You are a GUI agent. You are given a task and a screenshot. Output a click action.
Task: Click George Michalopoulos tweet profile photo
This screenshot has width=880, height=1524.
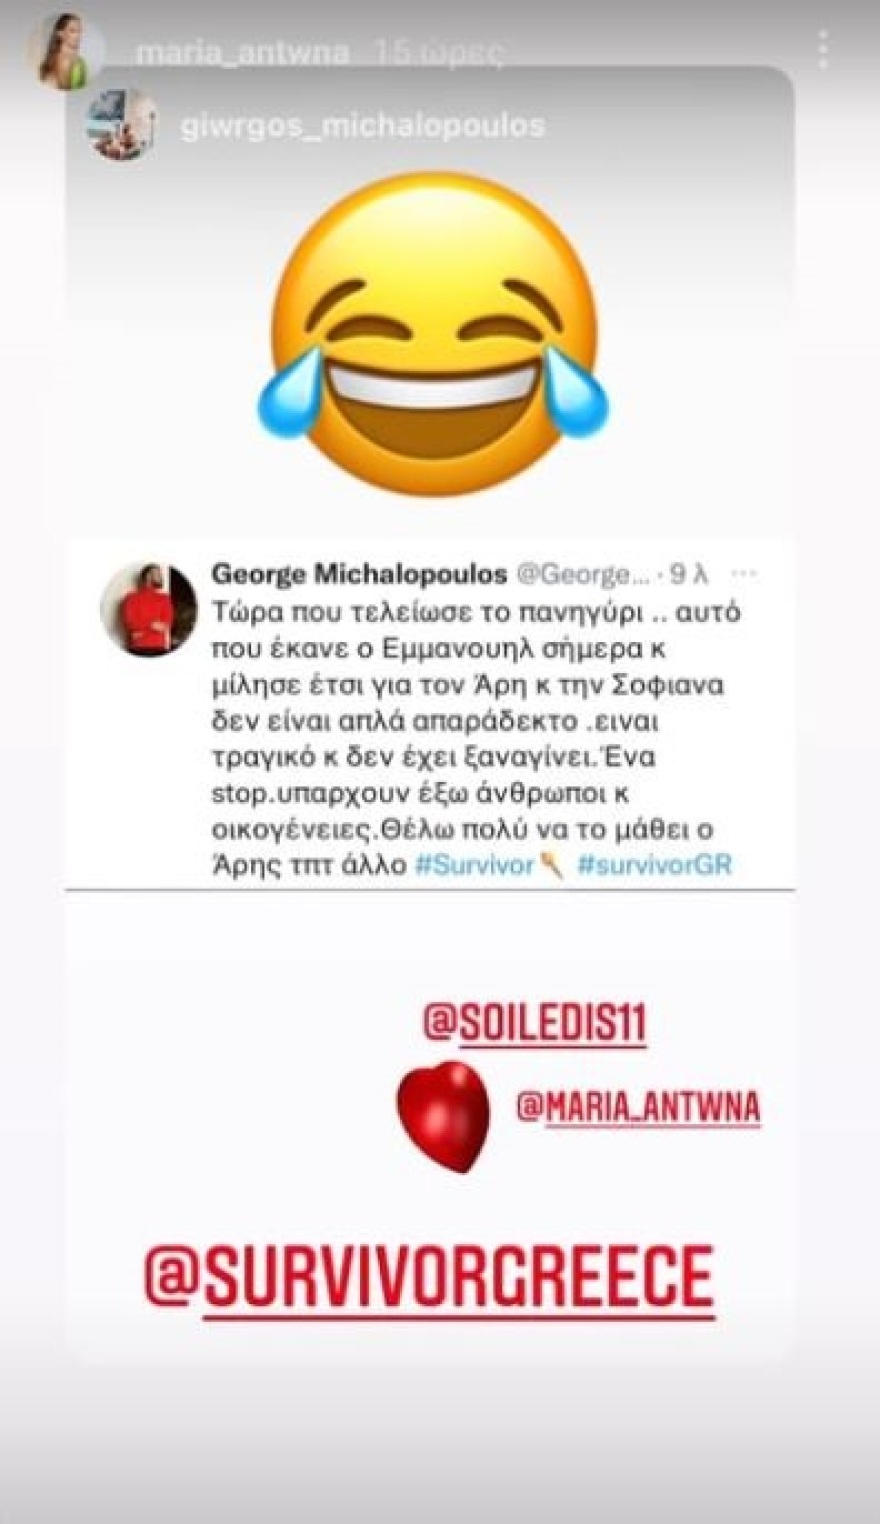(x=149, y=609)
